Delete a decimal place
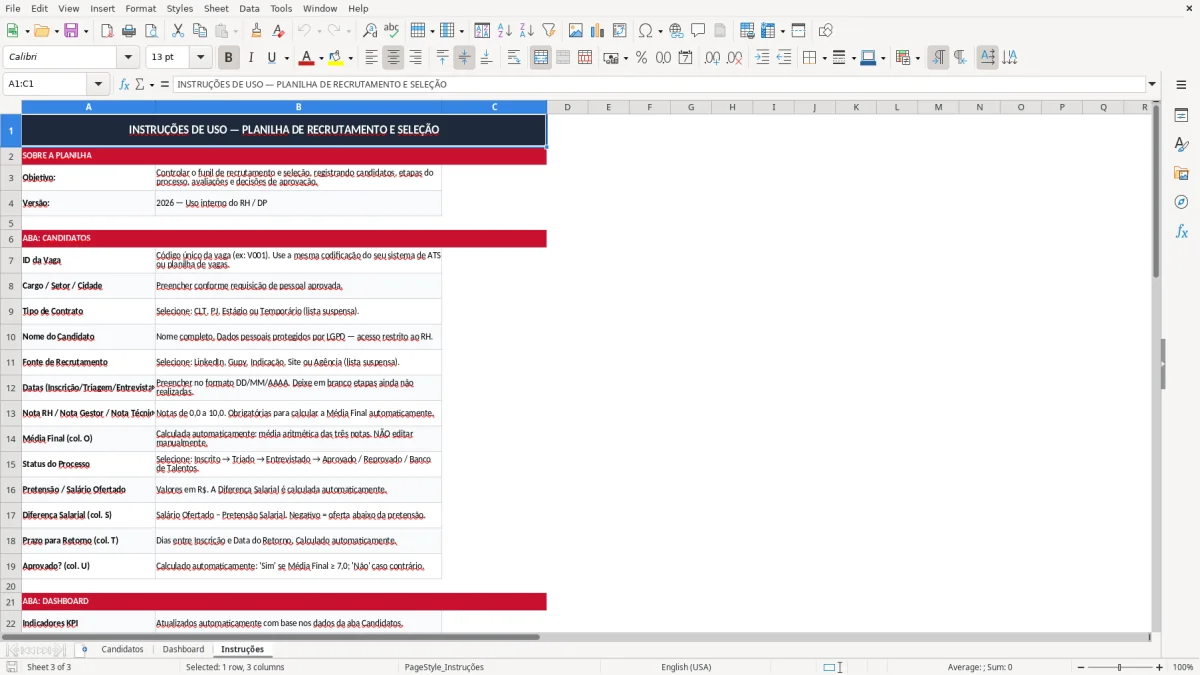This screenshot has height=675, width=1200. 735,58
